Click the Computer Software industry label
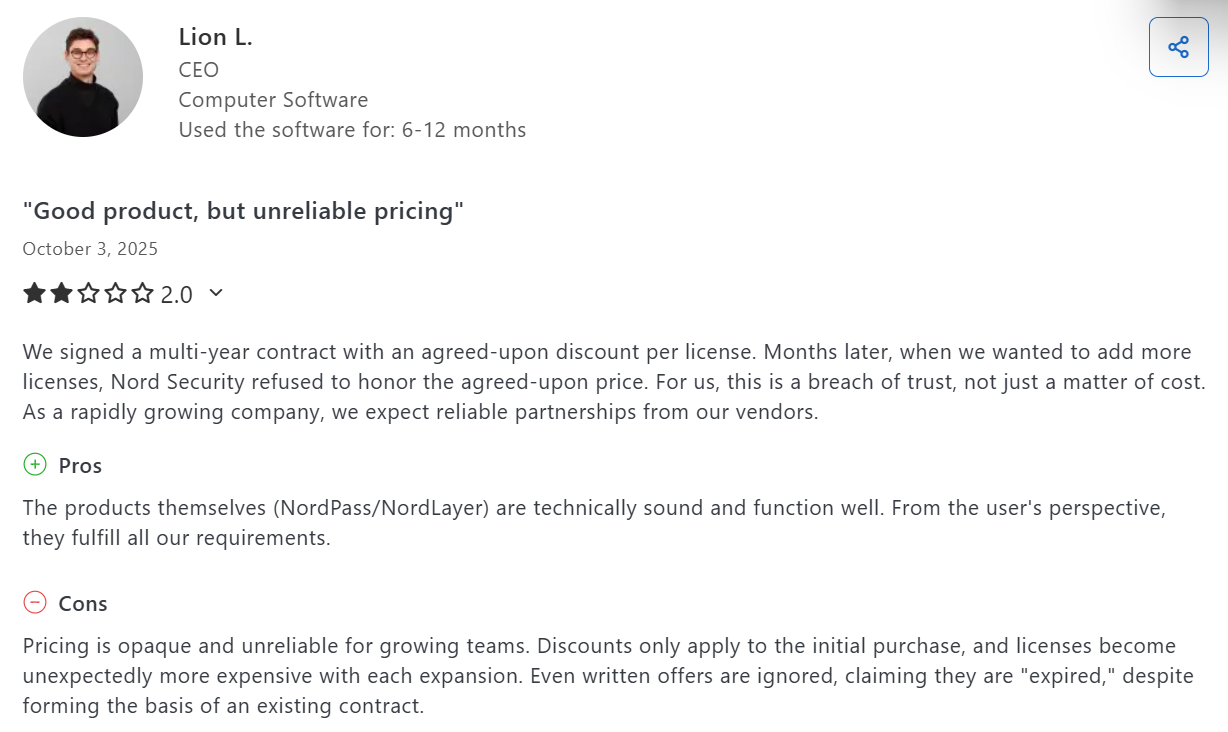This screenshot has width=1228, height=732. click(x=273, y=100)
